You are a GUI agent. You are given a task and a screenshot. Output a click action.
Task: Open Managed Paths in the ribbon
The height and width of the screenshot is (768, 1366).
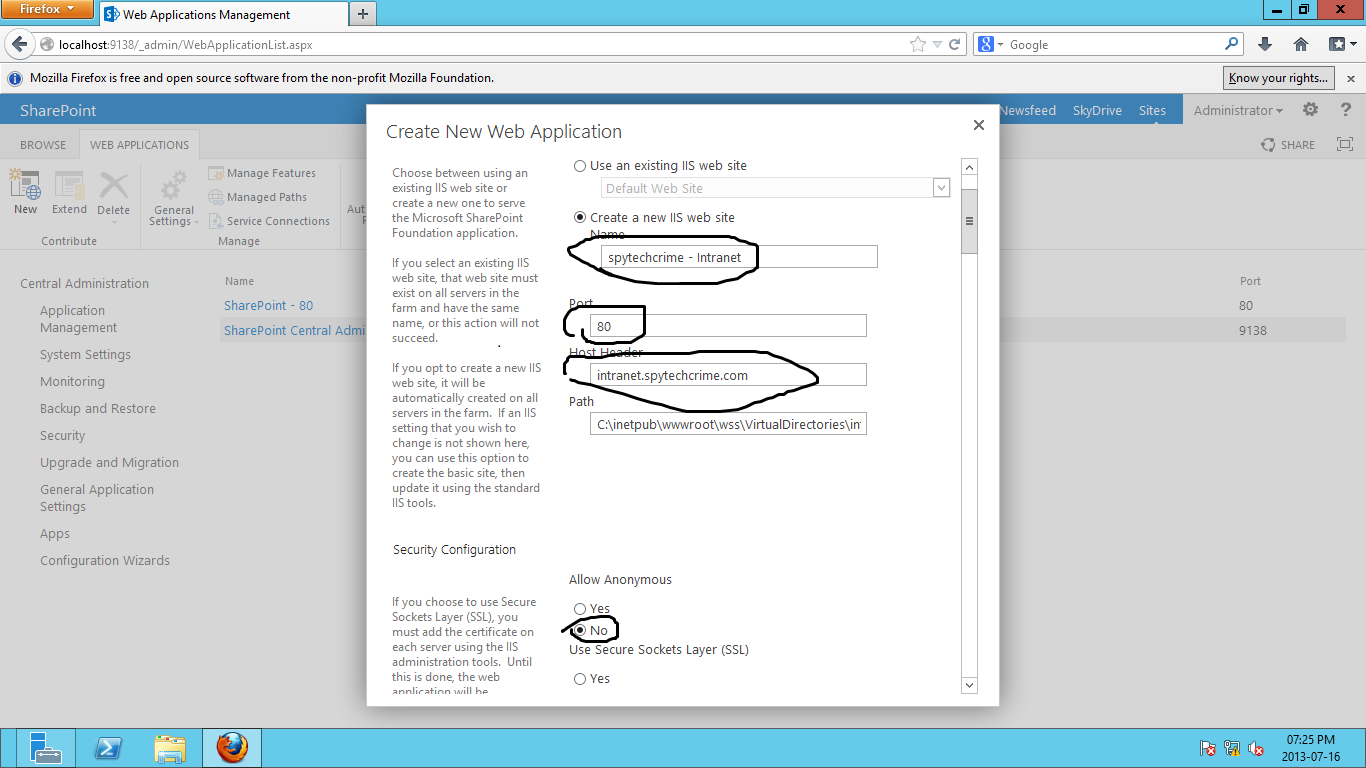point(258,197)
